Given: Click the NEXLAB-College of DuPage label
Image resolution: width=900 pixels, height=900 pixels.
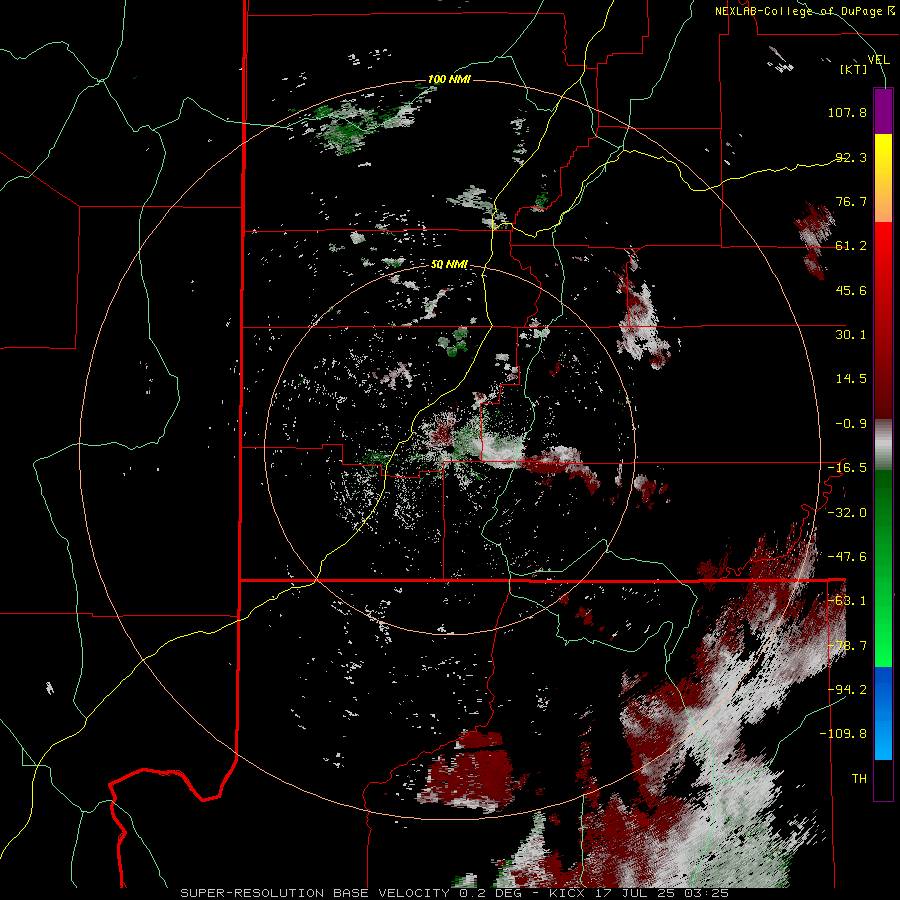Looking at the screenshot, I should (805, 11).
